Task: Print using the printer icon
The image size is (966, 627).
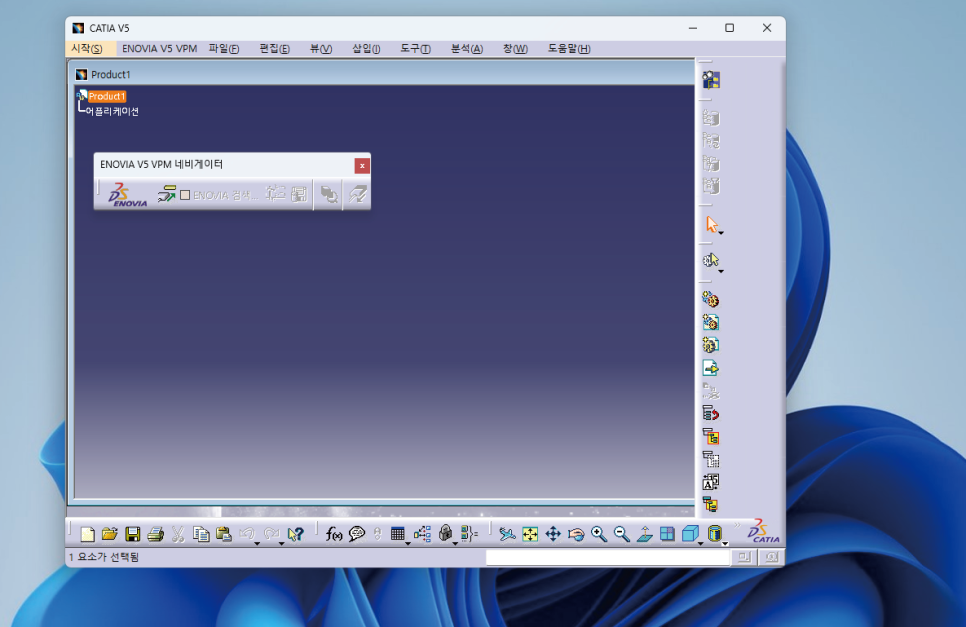Action: (x=155, y=534)
